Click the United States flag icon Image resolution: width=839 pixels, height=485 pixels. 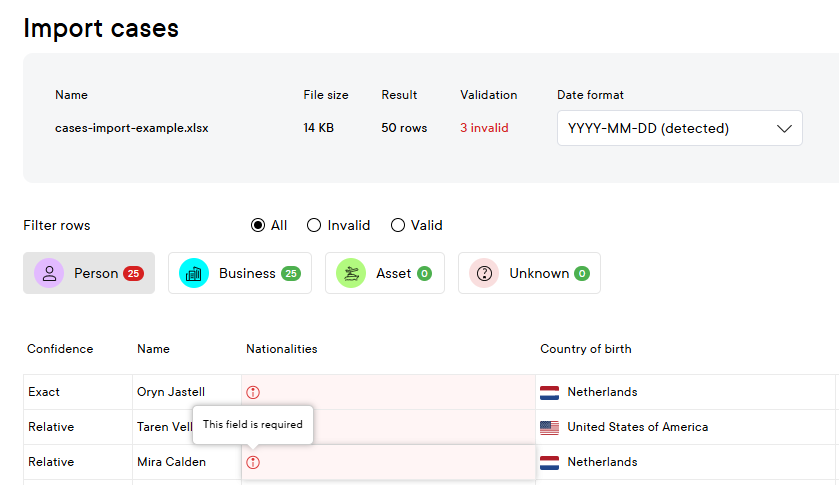pos(549,427)
